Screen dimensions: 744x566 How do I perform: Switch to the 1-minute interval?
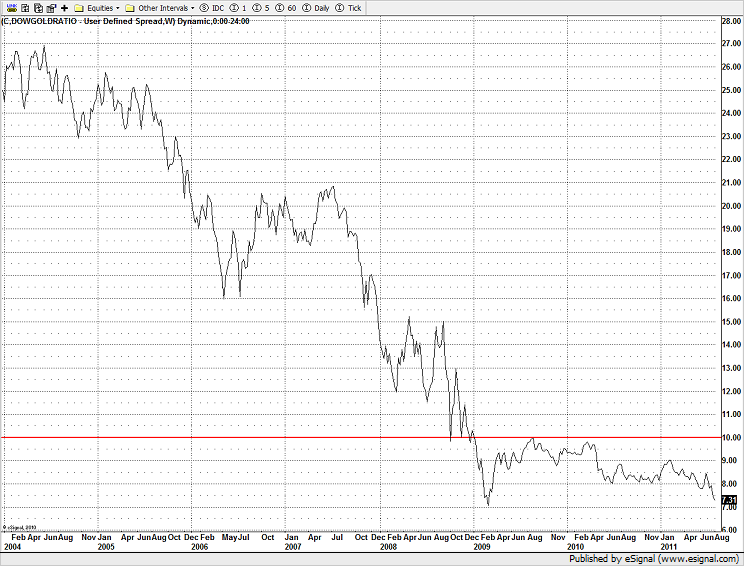tap(238, 8)
